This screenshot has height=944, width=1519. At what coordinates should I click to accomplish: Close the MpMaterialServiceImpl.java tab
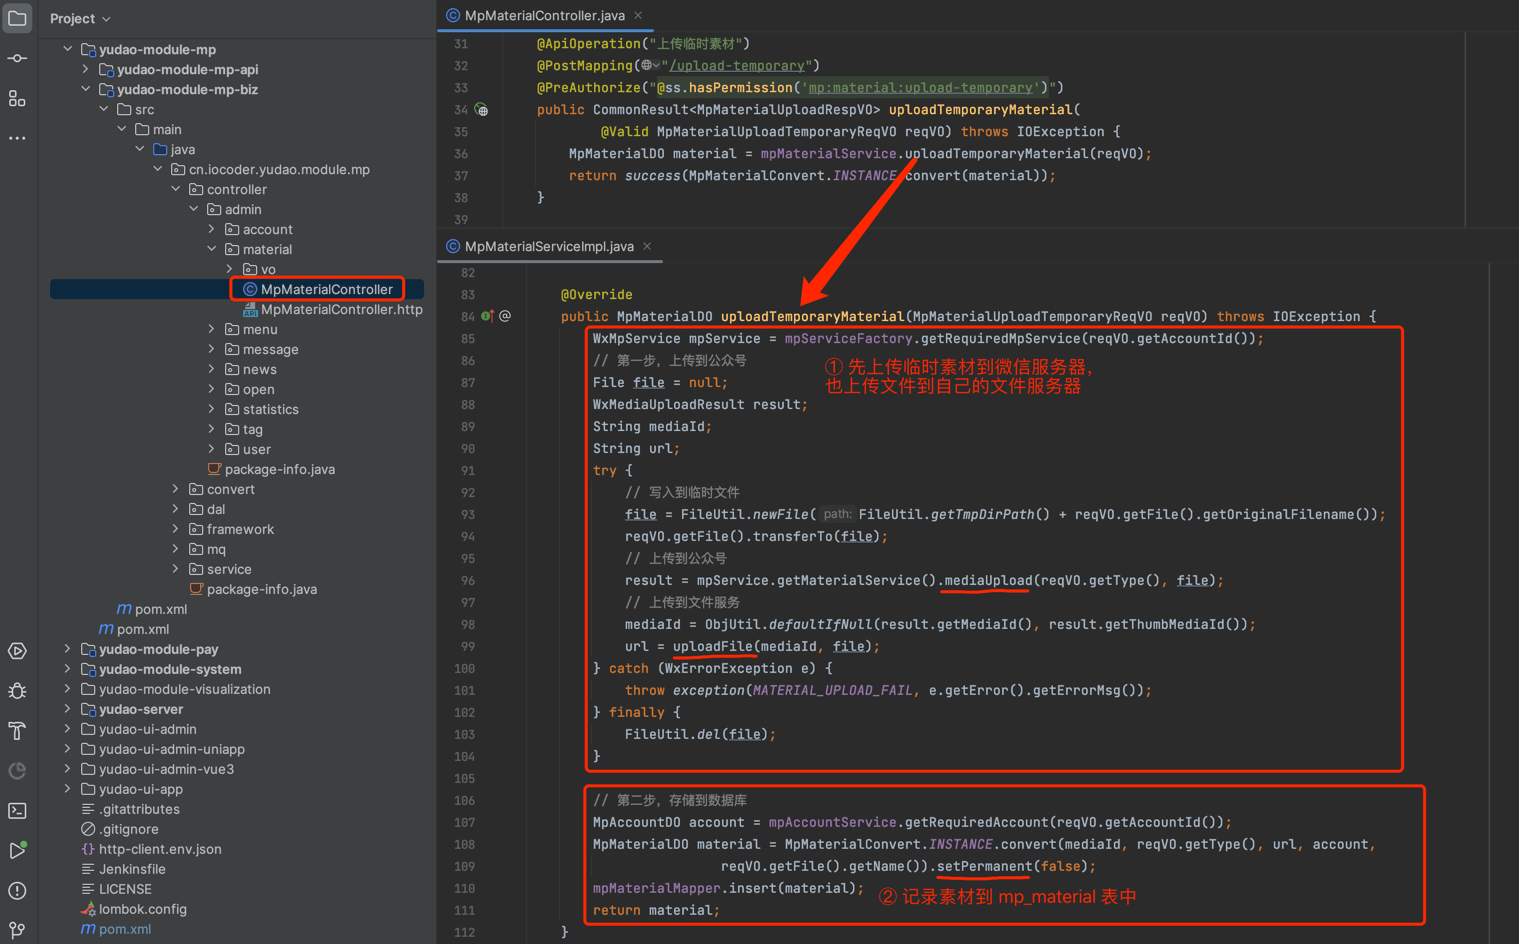click(647, 246)
